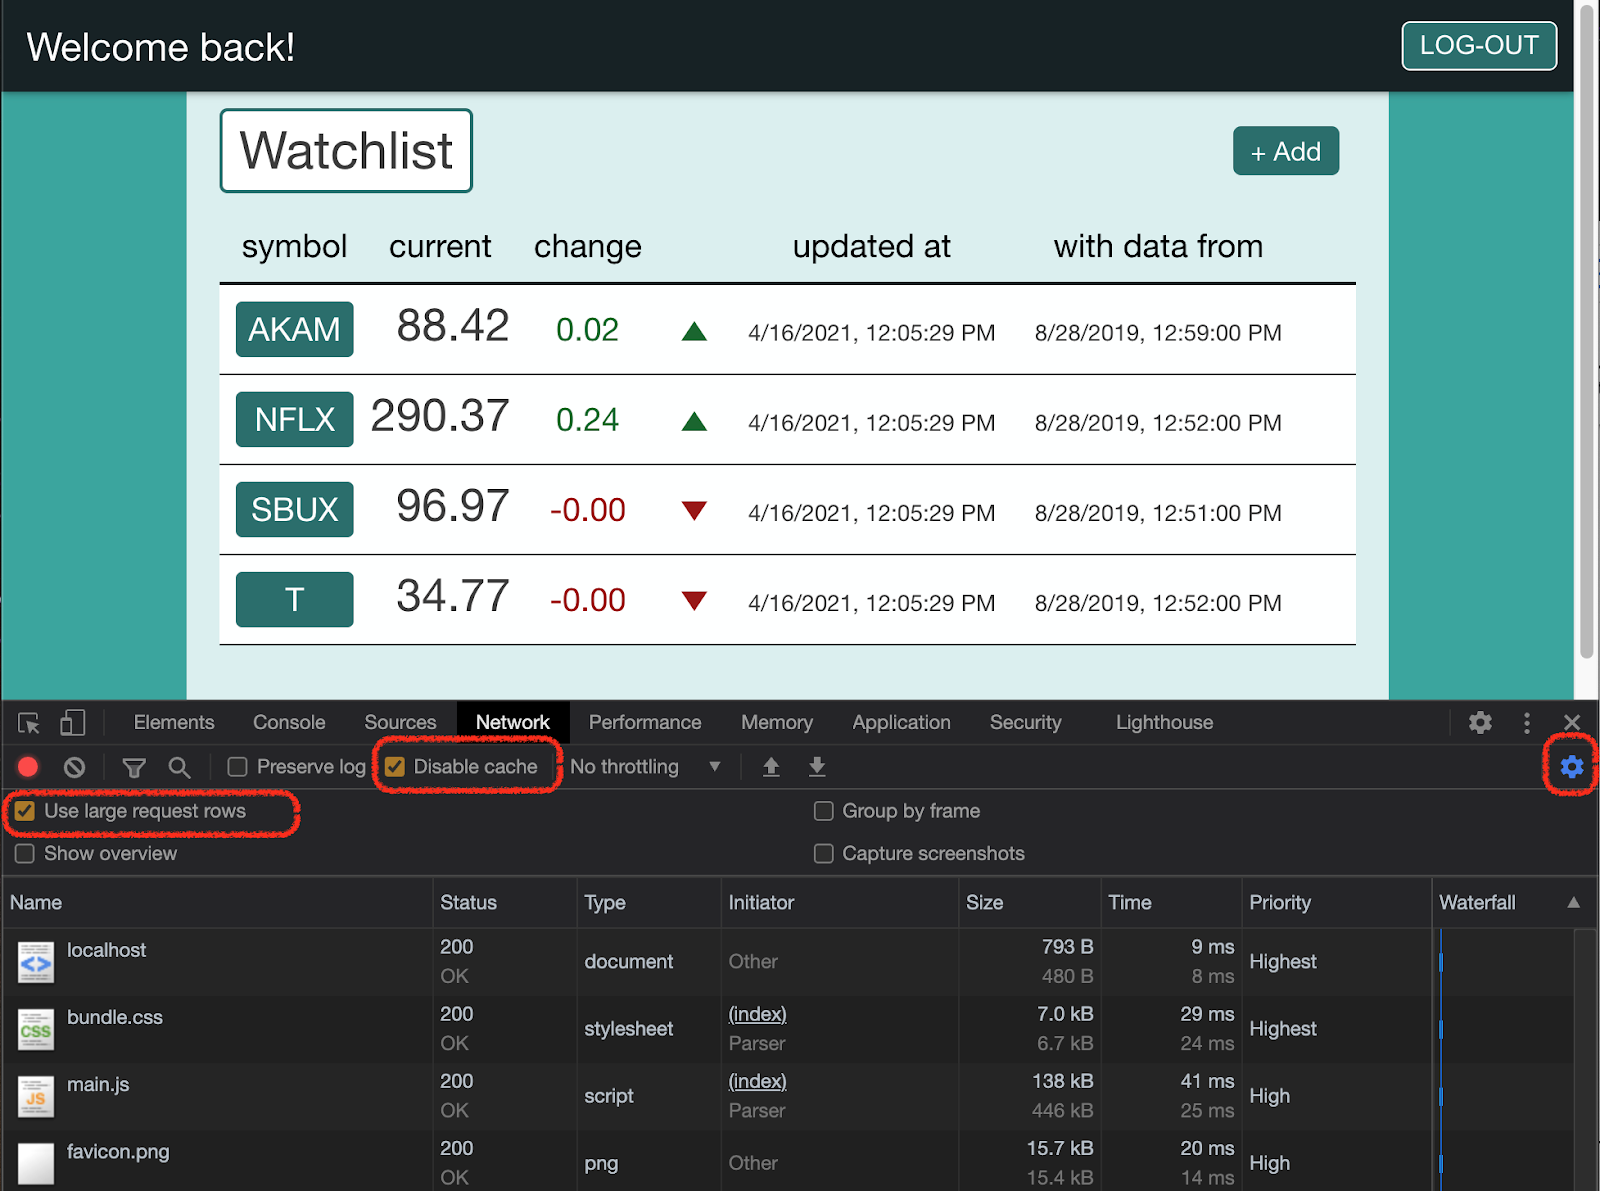Select the main.js request row
This screenshot has height=1191, width=1600.
click(x=98, y=1085)
